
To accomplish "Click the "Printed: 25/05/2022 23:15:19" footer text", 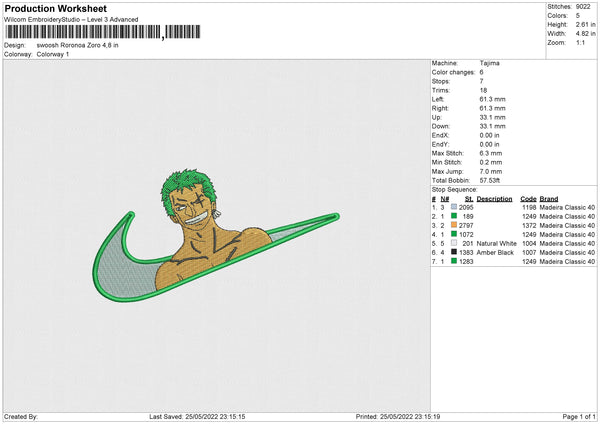I will (398, 416).
